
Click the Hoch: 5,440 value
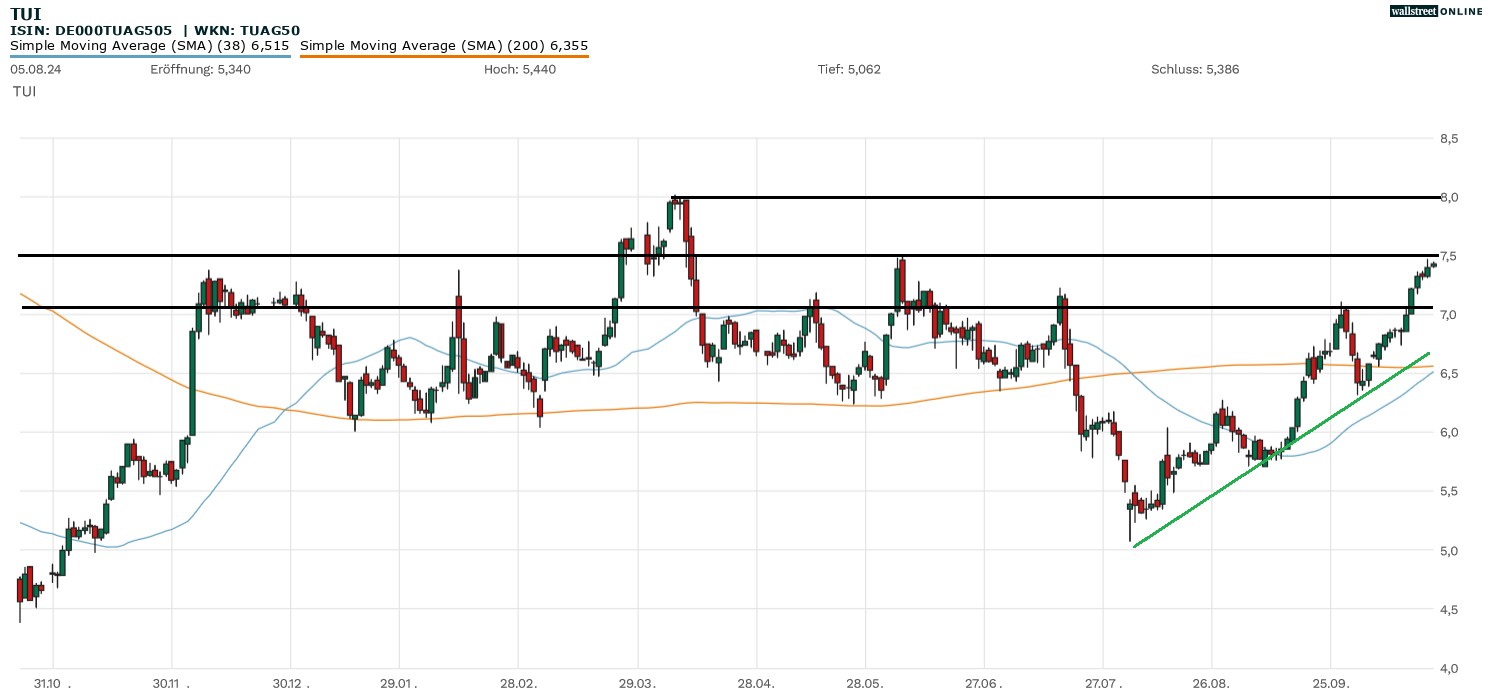[519, 69]
